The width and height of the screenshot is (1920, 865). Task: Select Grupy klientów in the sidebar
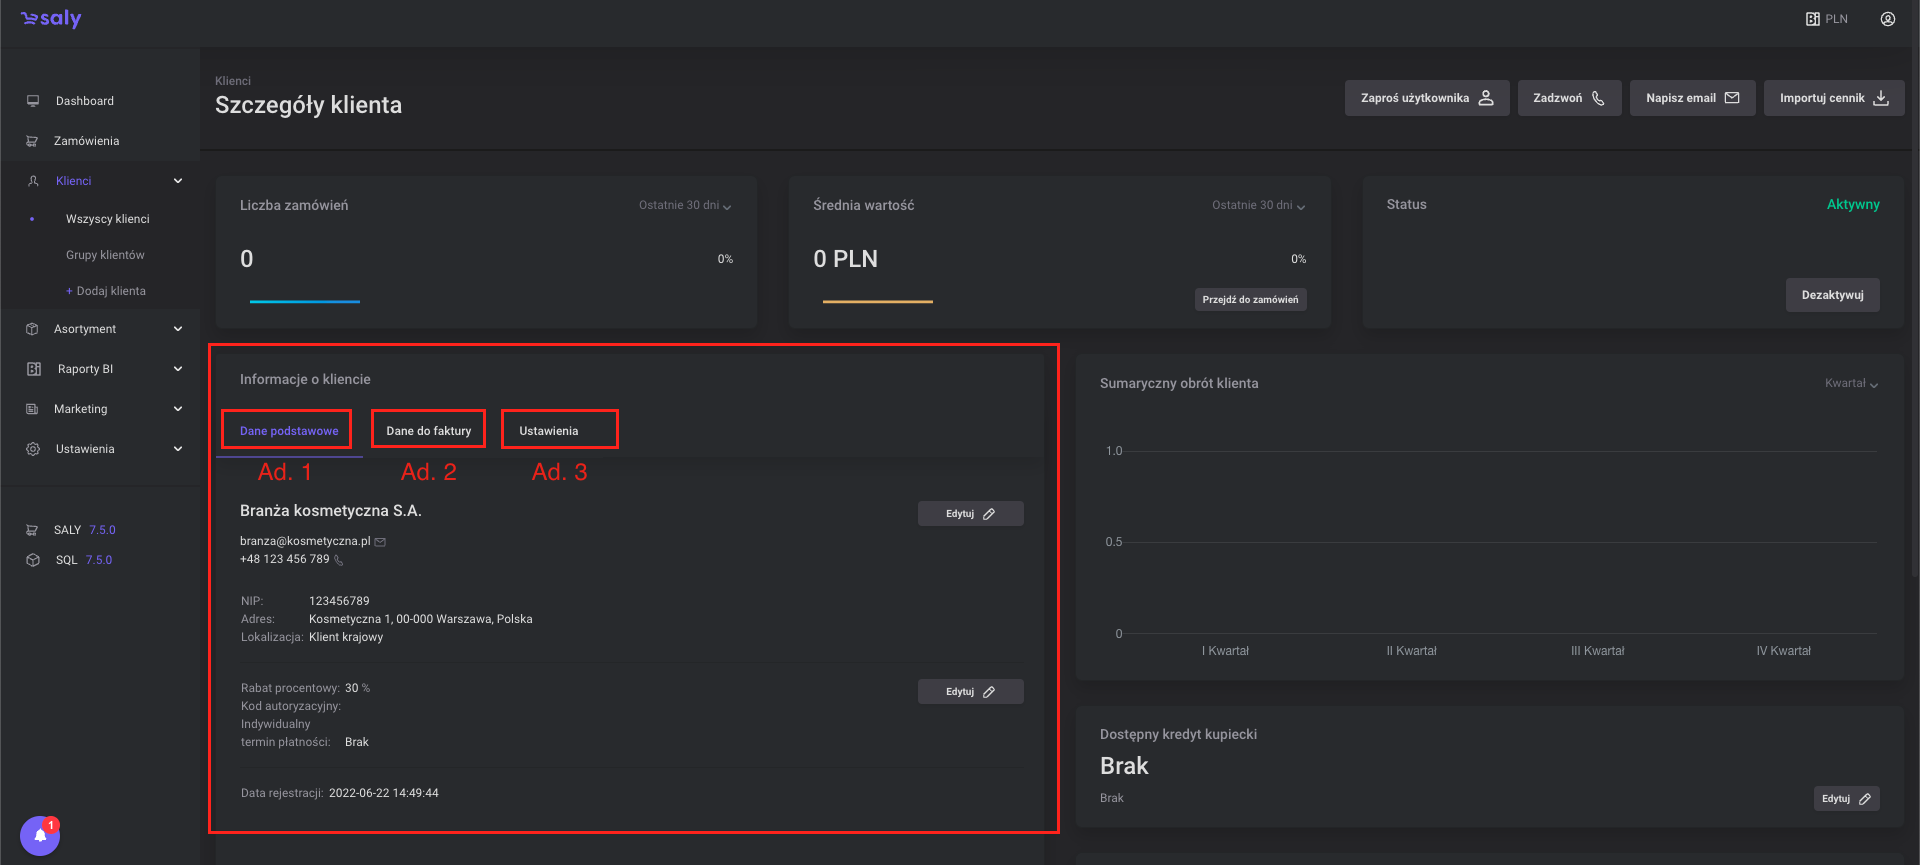pos(105,255)
